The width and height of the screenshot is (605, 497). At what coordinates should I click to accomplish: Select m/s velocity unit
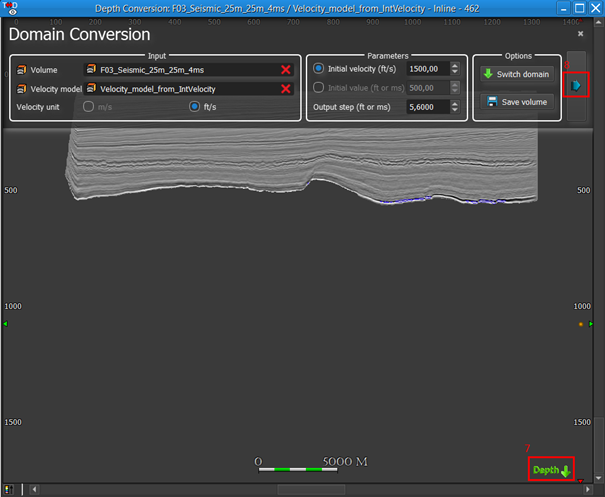pos(88,106)
